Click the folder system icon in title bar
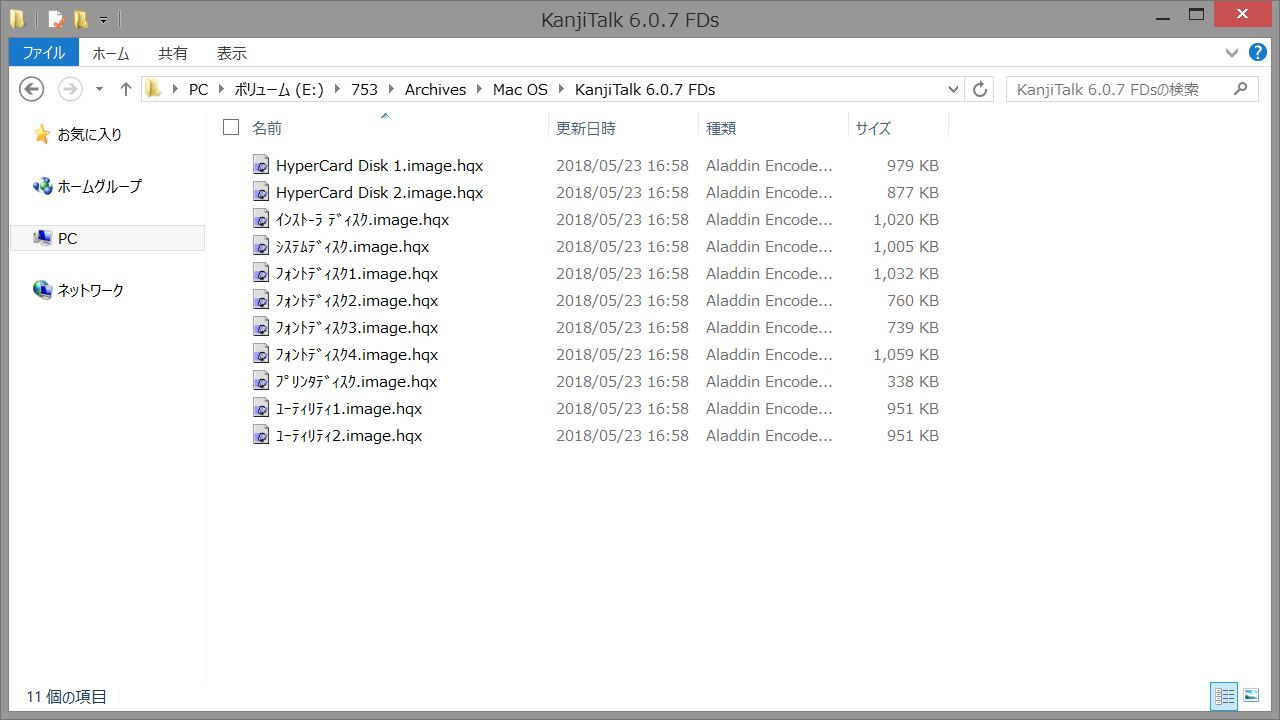 click(x=17, y=19)
